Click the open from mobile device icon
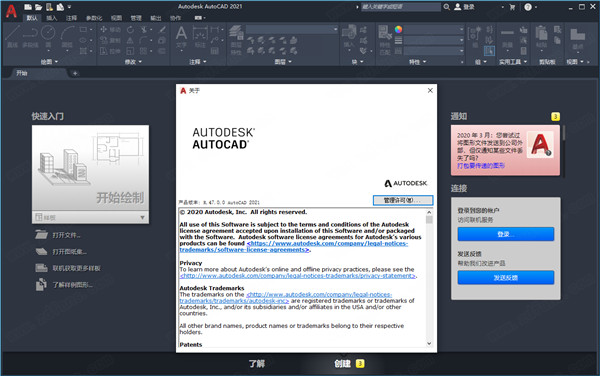600x376 pixels. pyautogui.click(x=49, y=7)
